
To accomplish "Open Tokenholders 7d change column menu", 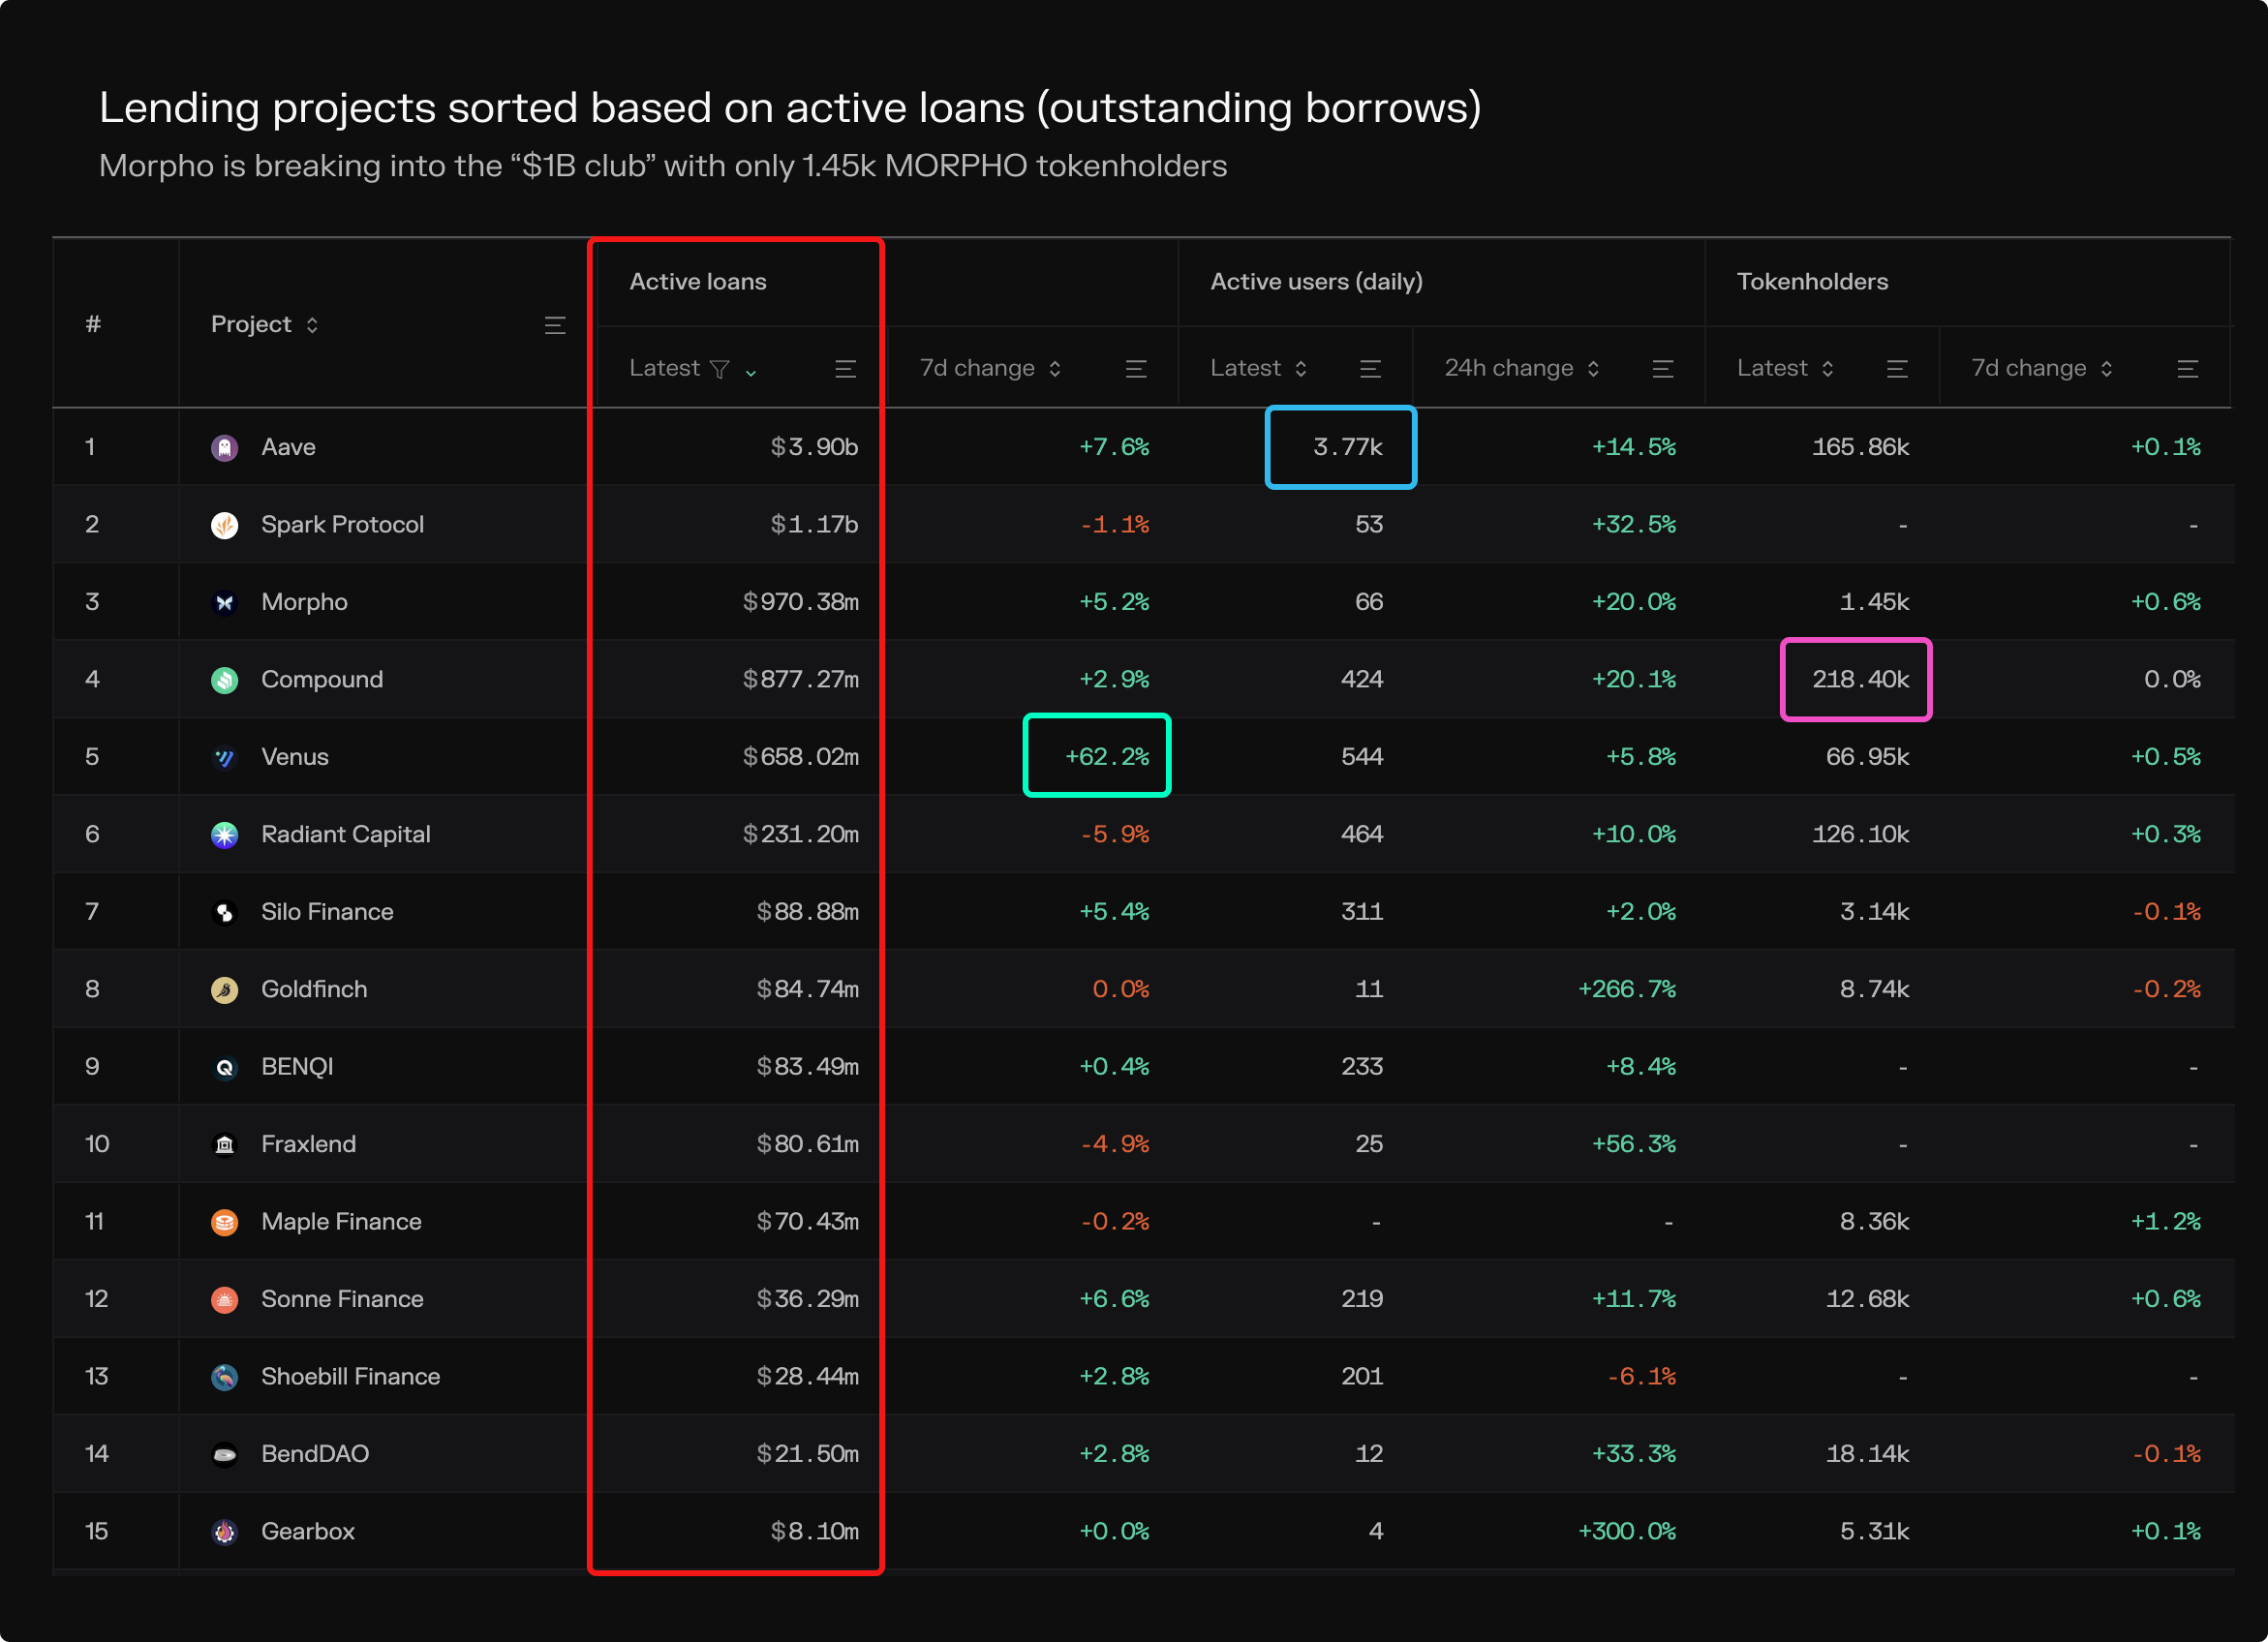I will (x=2187, y=369).
